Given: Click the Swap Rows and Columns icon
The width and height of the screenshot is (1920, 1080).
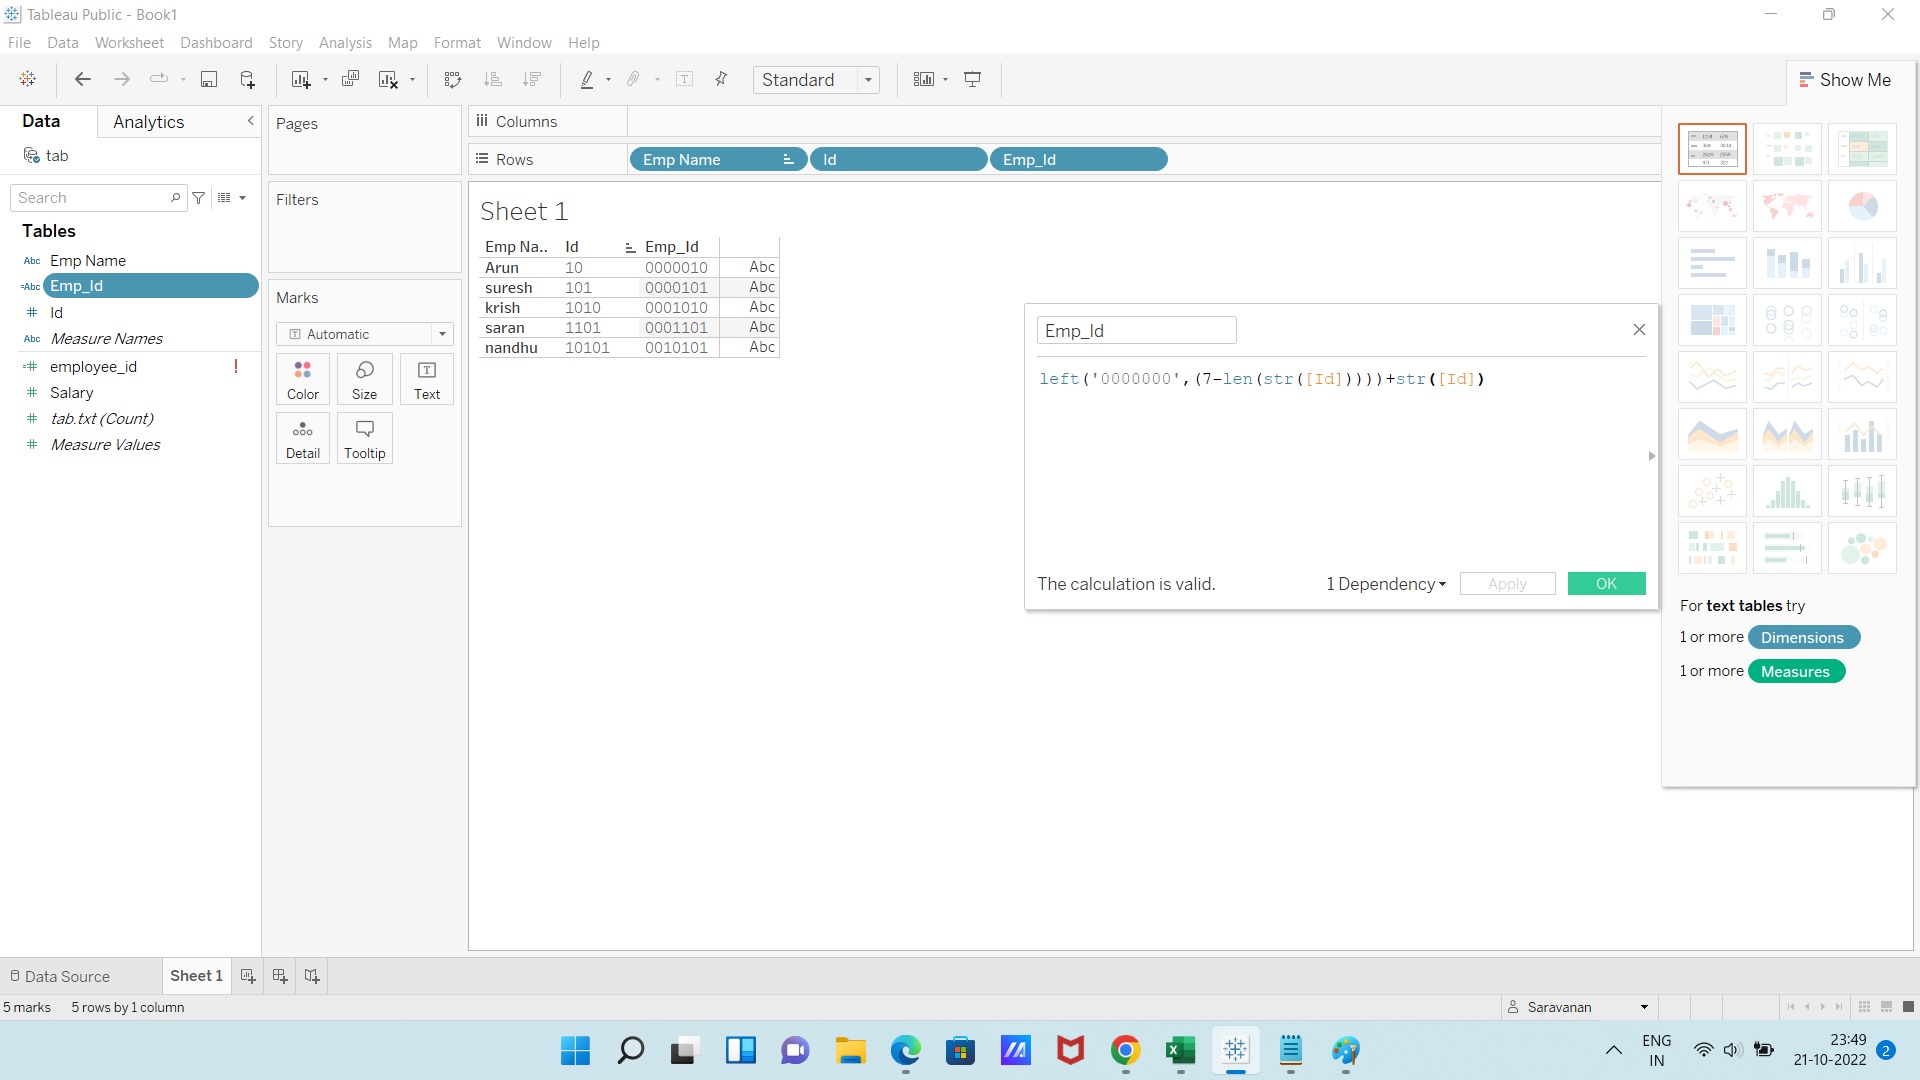Looking at the screenshot, I should tap(453, 80).
